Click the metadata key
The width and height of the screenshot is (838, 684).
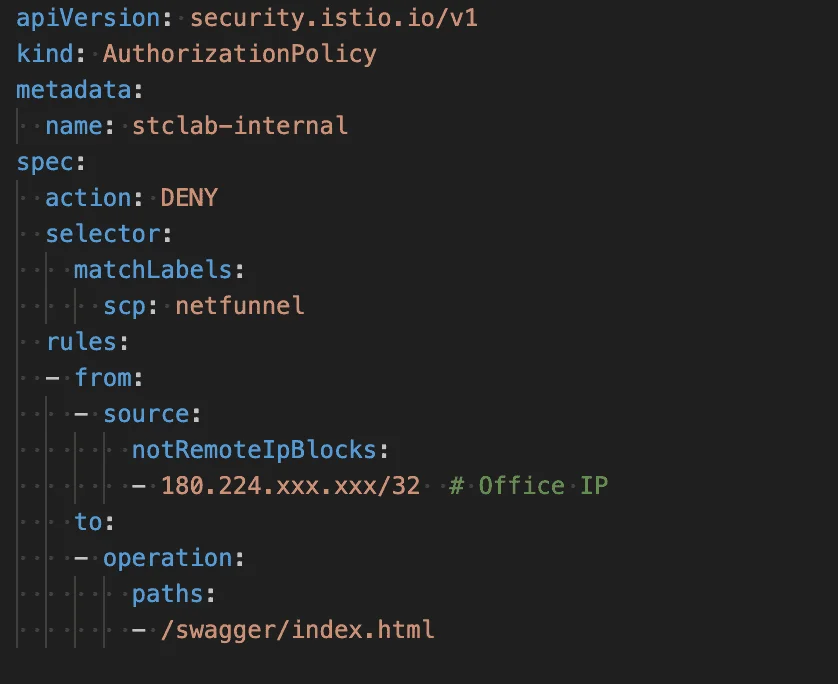click(73, 90)
